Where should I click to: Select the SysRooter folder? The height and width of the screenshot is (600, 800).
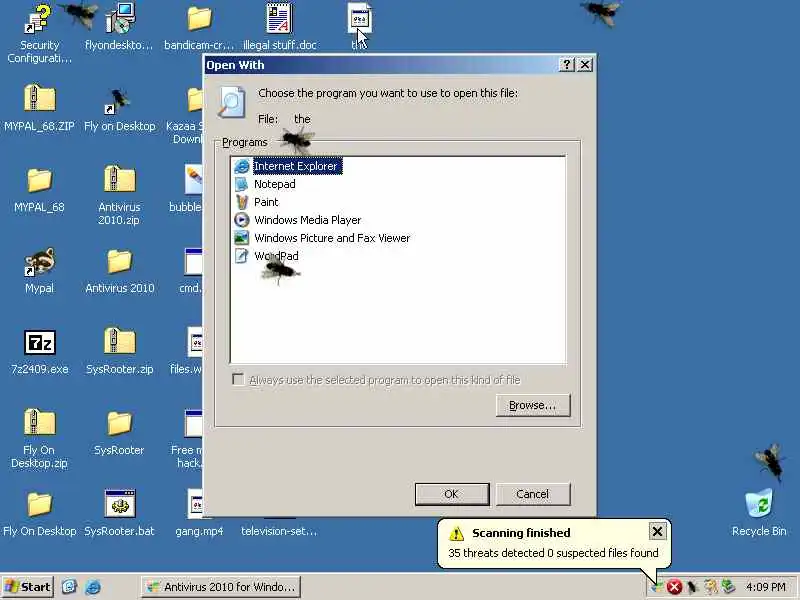(119, 433)
